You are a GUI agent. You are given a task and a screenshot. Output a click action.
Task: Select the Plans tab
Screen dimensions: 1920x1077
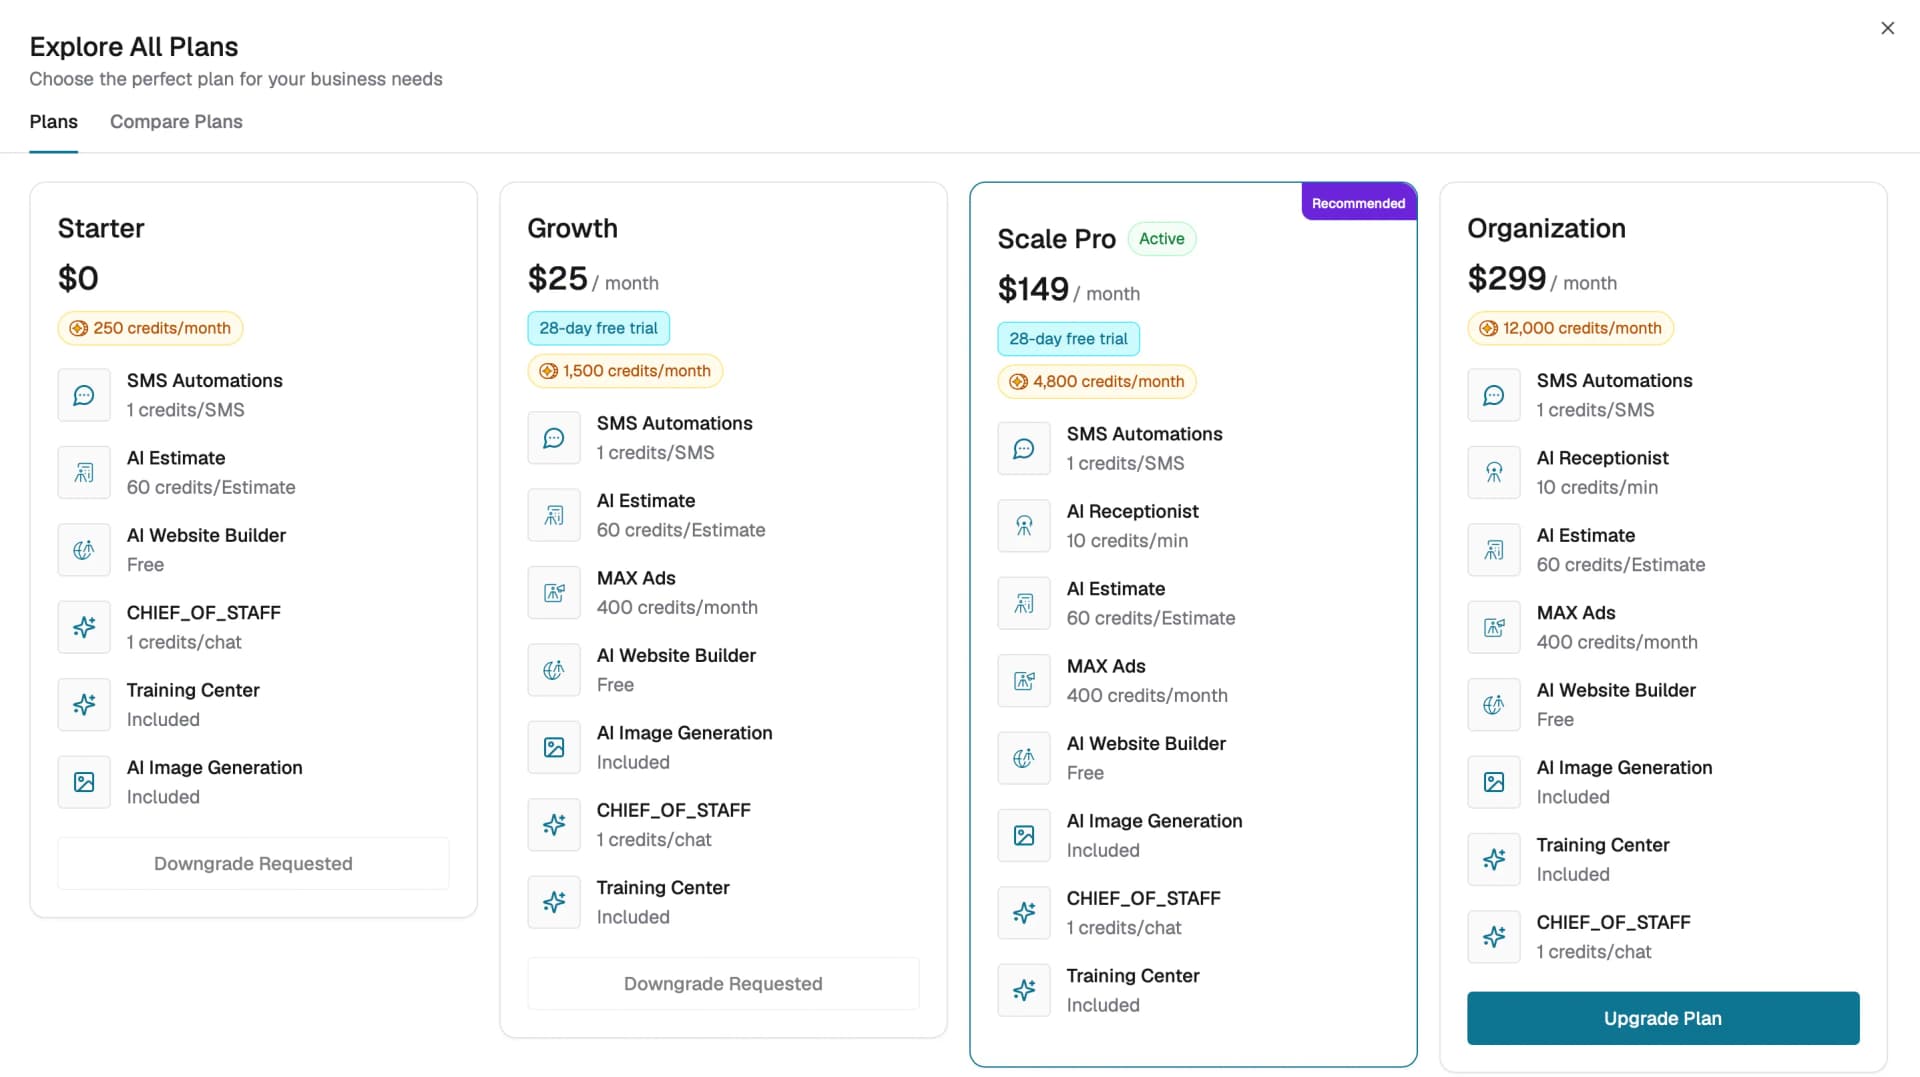click(53, 122)
